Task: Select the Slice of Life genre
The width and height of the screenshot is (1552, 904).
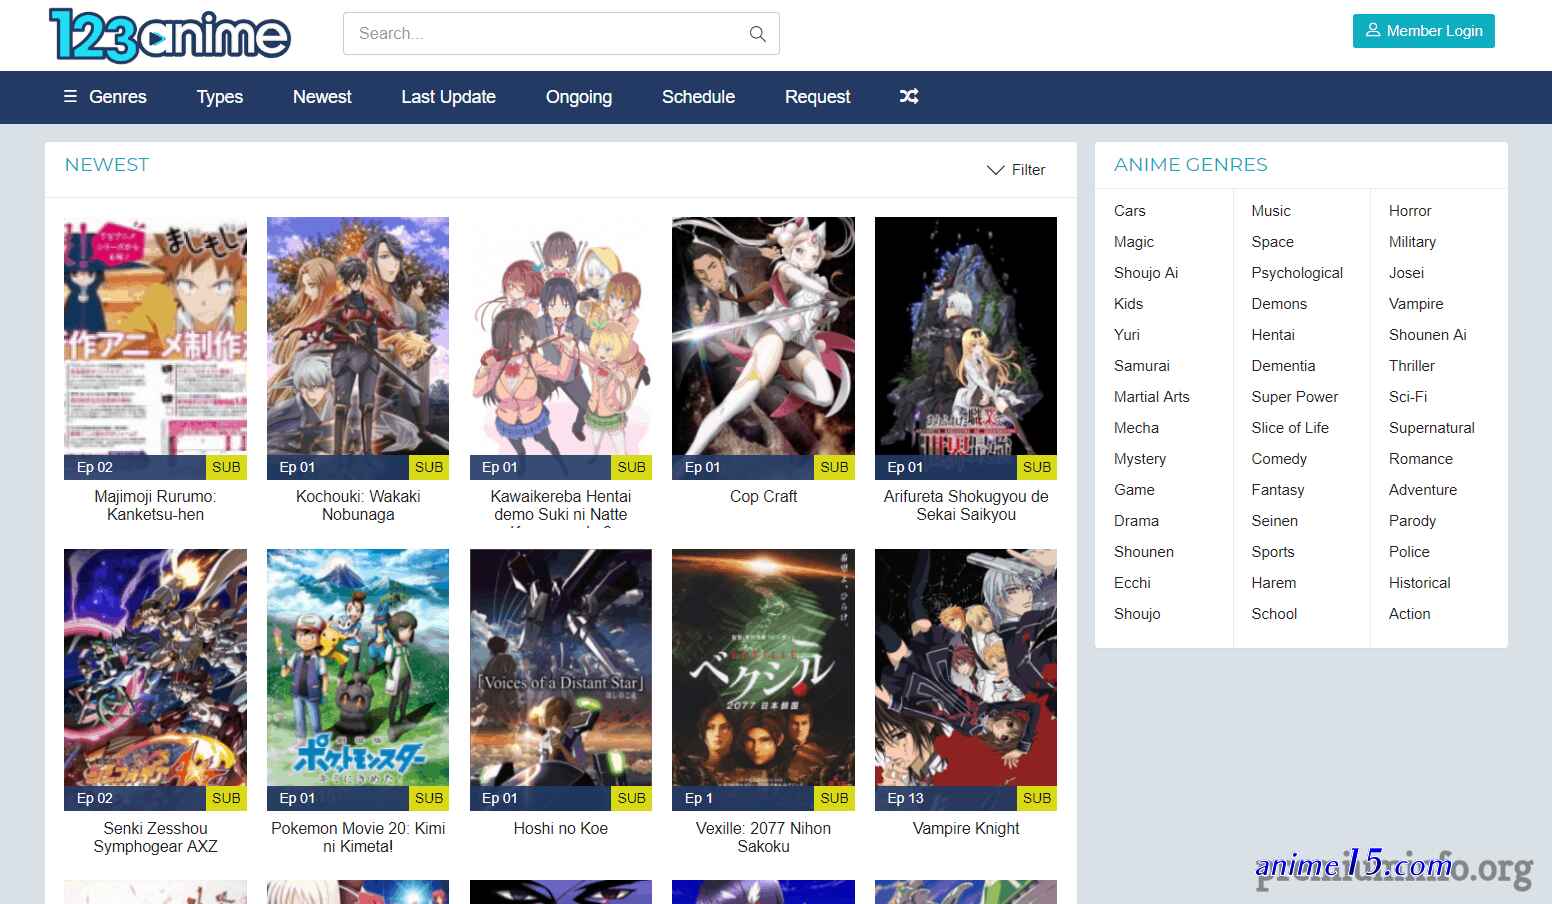Action: pyautogui.click(x=1290, y=428)
